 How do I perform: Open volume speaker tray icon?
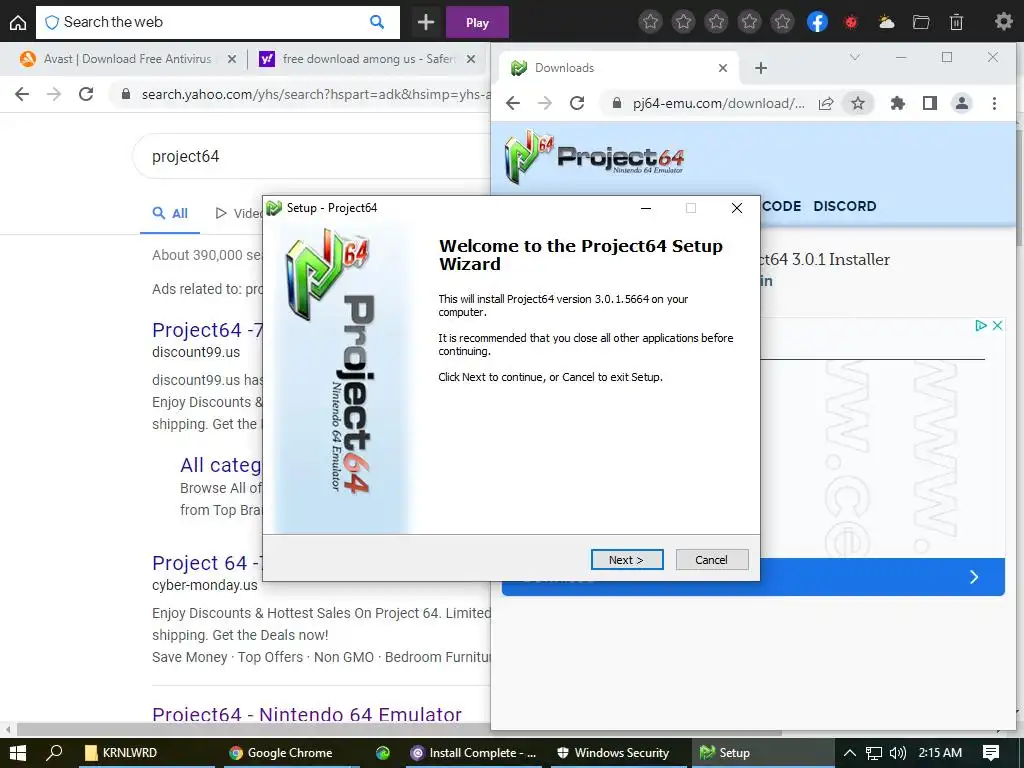[x=898, y=753]
